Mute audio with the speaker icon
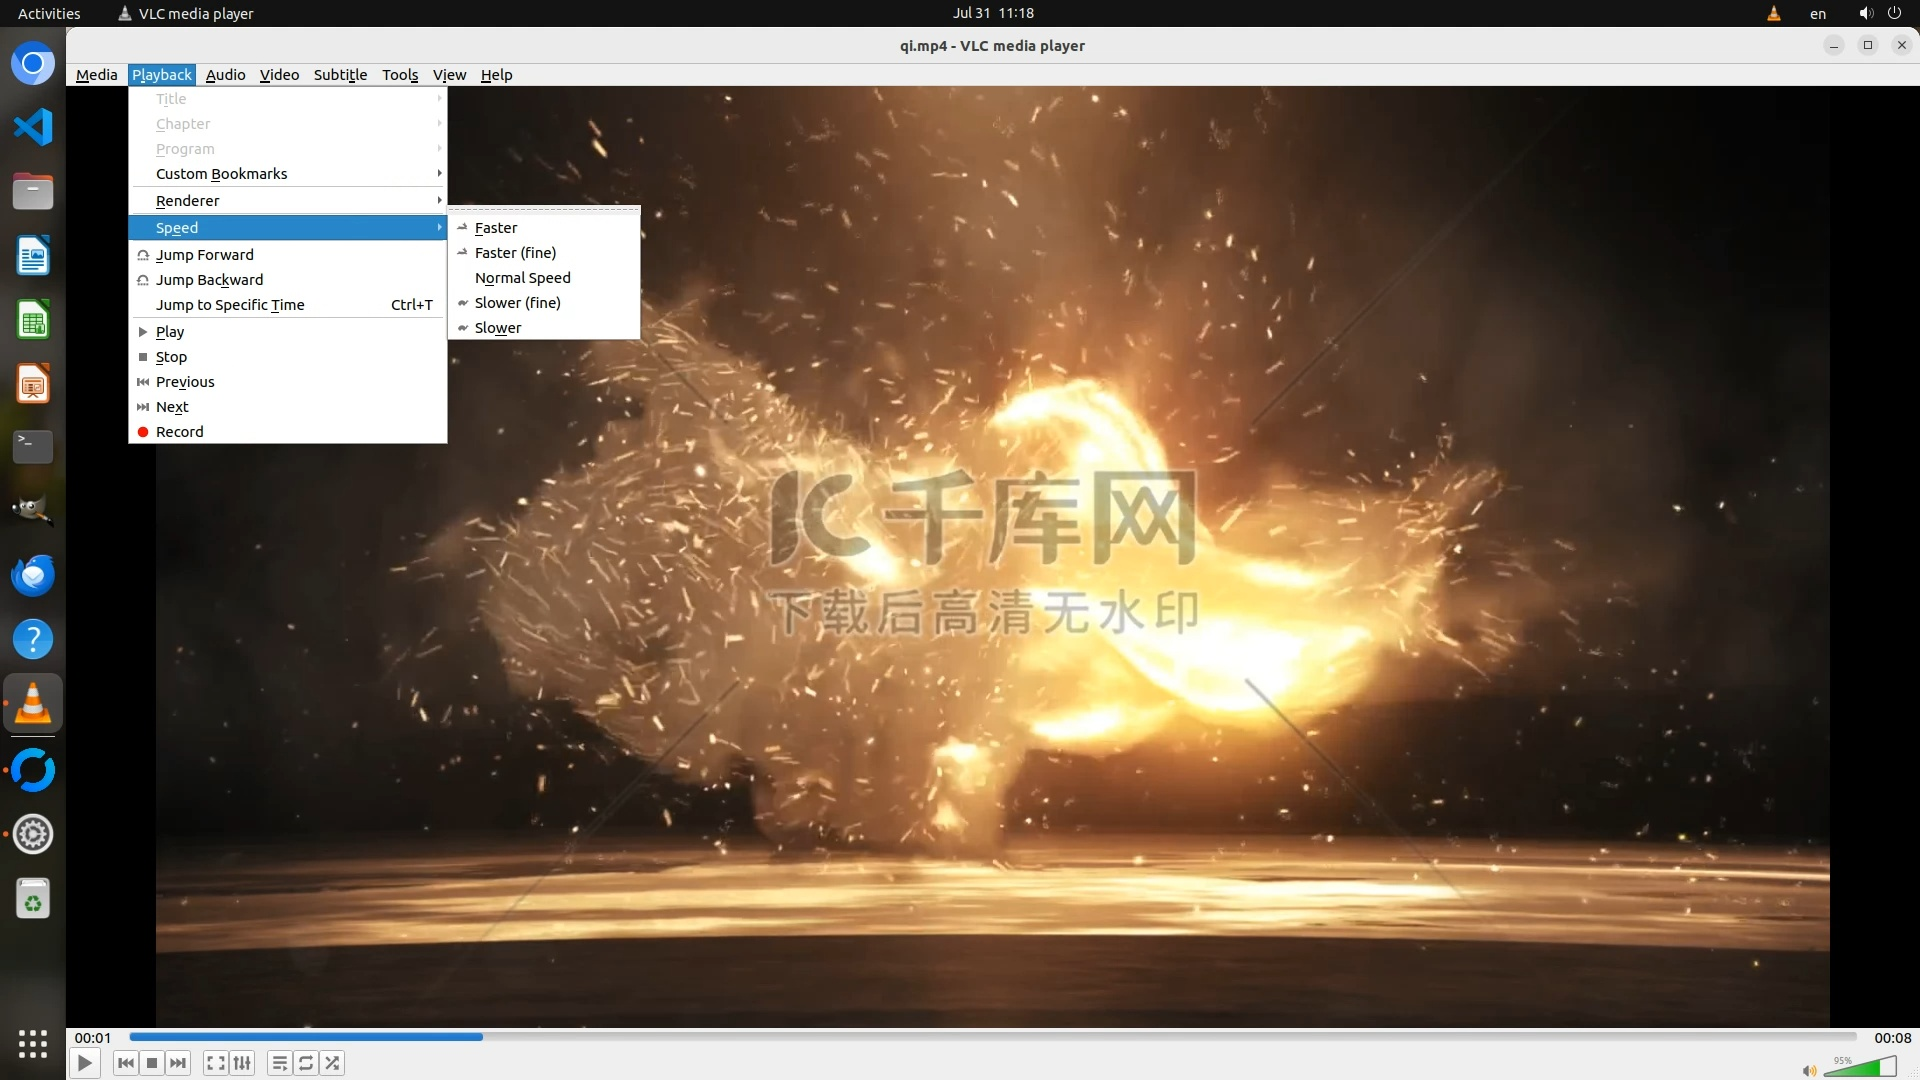The image size is (1920, 1080). tap(1808, 1071)
